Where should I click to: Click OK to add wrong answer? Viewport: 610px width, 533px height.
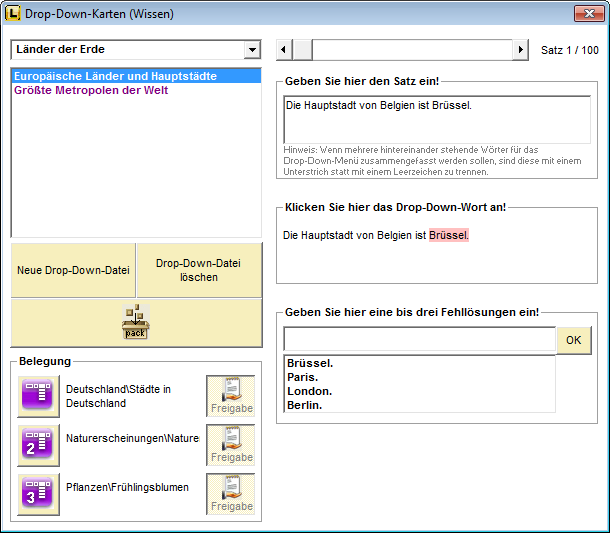[x=573, y=340]
